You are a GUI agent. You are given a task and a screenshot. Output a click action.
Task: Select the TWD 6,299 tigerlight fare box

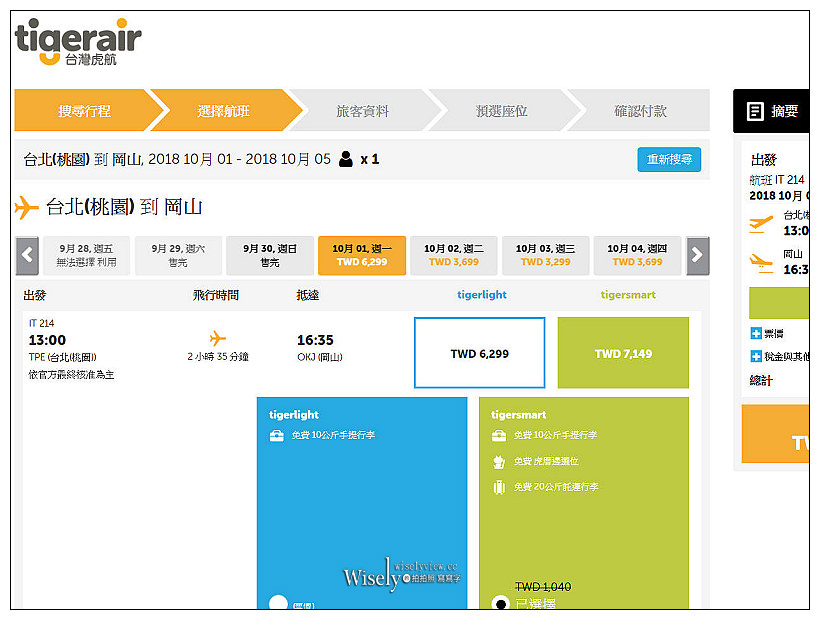click(x=479, y=352)
